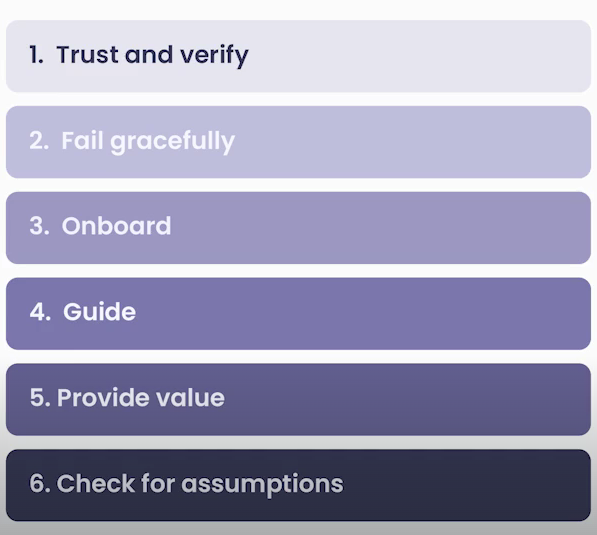Select the Check for assumptions card
The image size is (597, 535).
[x=298, y=485]
